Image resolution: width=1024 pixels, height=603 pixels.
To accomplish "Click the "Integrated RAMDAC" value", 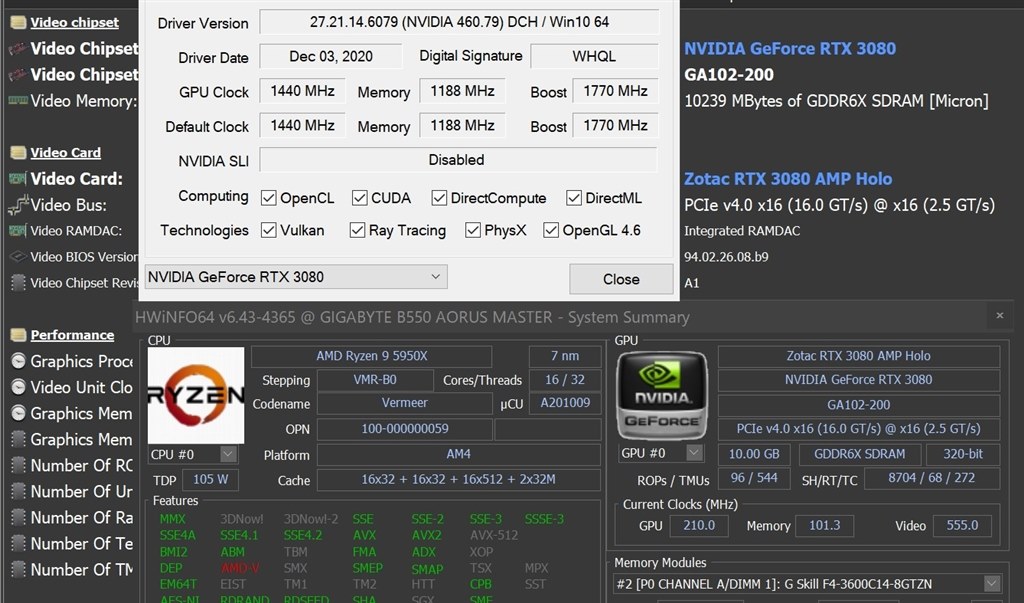I will [742, 231].
